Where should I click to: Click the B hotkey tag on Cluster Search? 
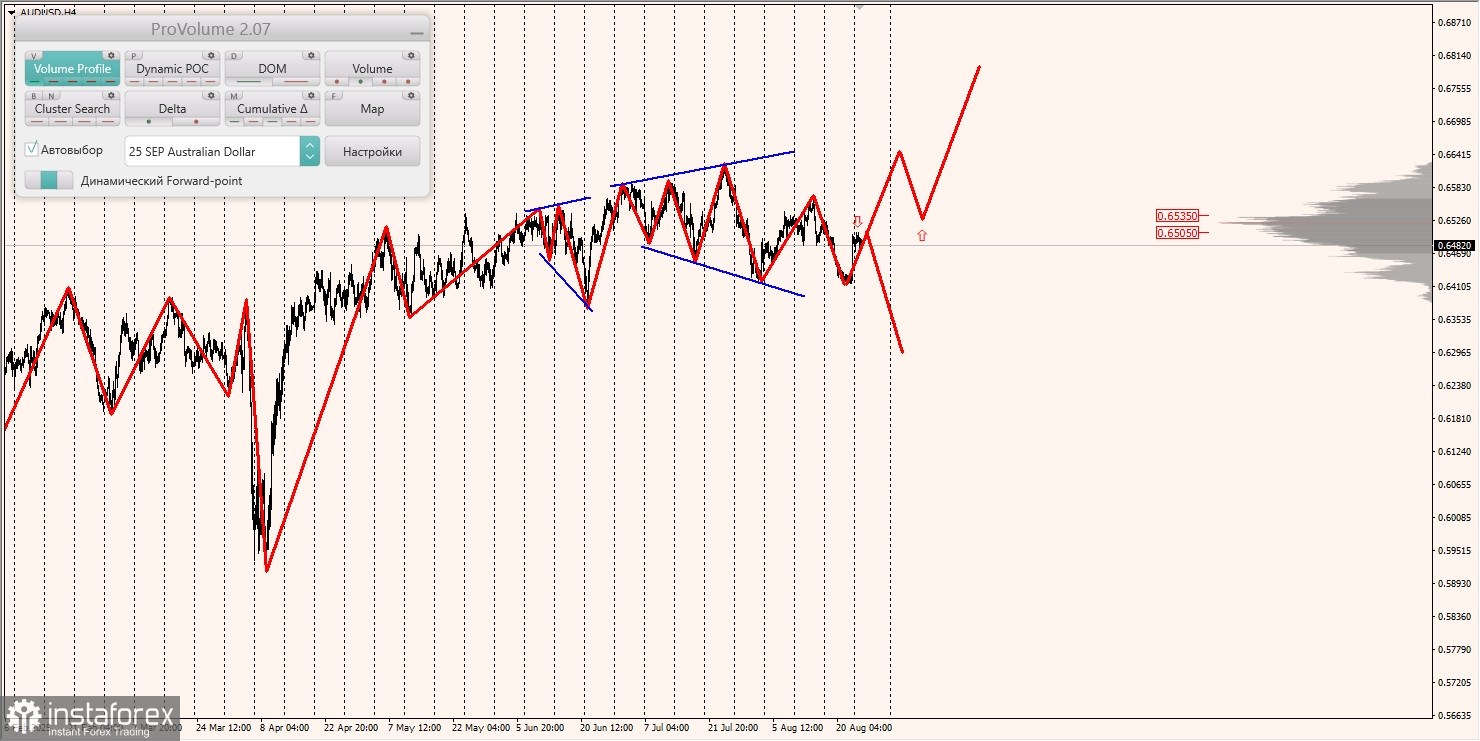pos(34,96)
